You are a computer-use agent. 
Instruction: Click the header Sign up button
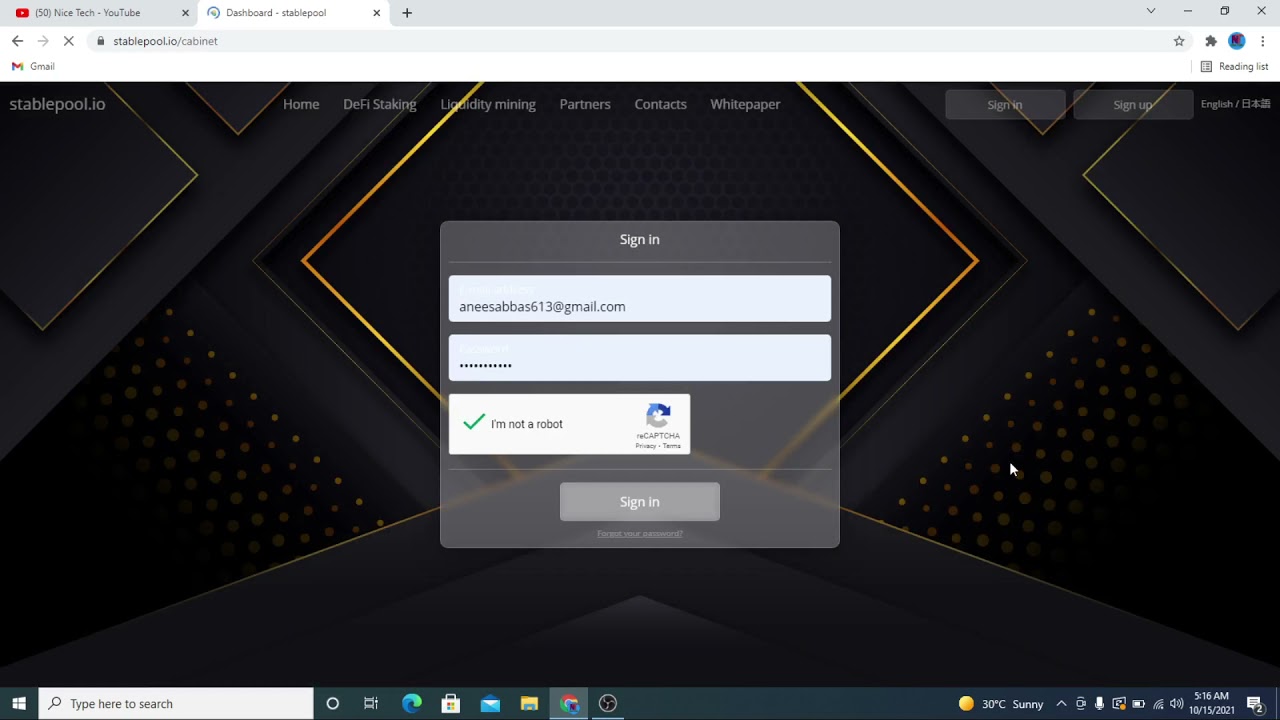[x=1133, y=105]
